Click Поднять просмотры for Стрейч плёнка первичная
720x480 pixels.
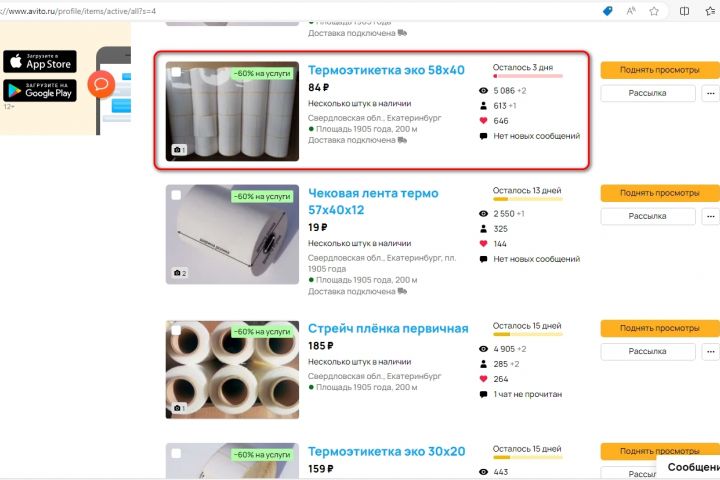click(x=660, y=328)
